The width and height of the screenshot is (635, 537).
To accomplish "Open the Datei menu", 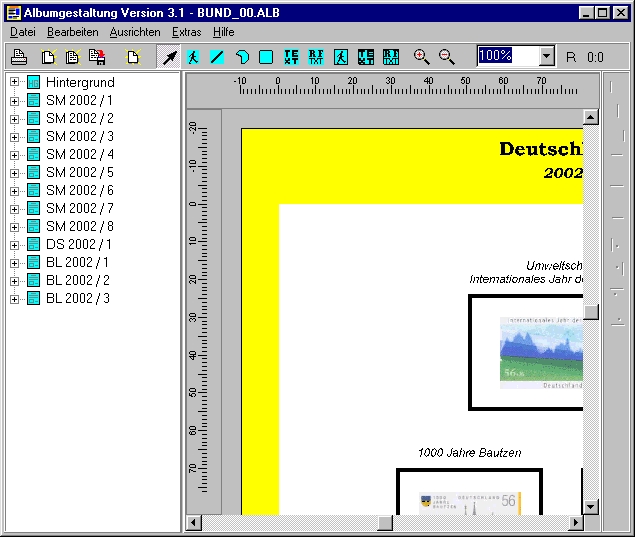I will (x=22, y=32).
